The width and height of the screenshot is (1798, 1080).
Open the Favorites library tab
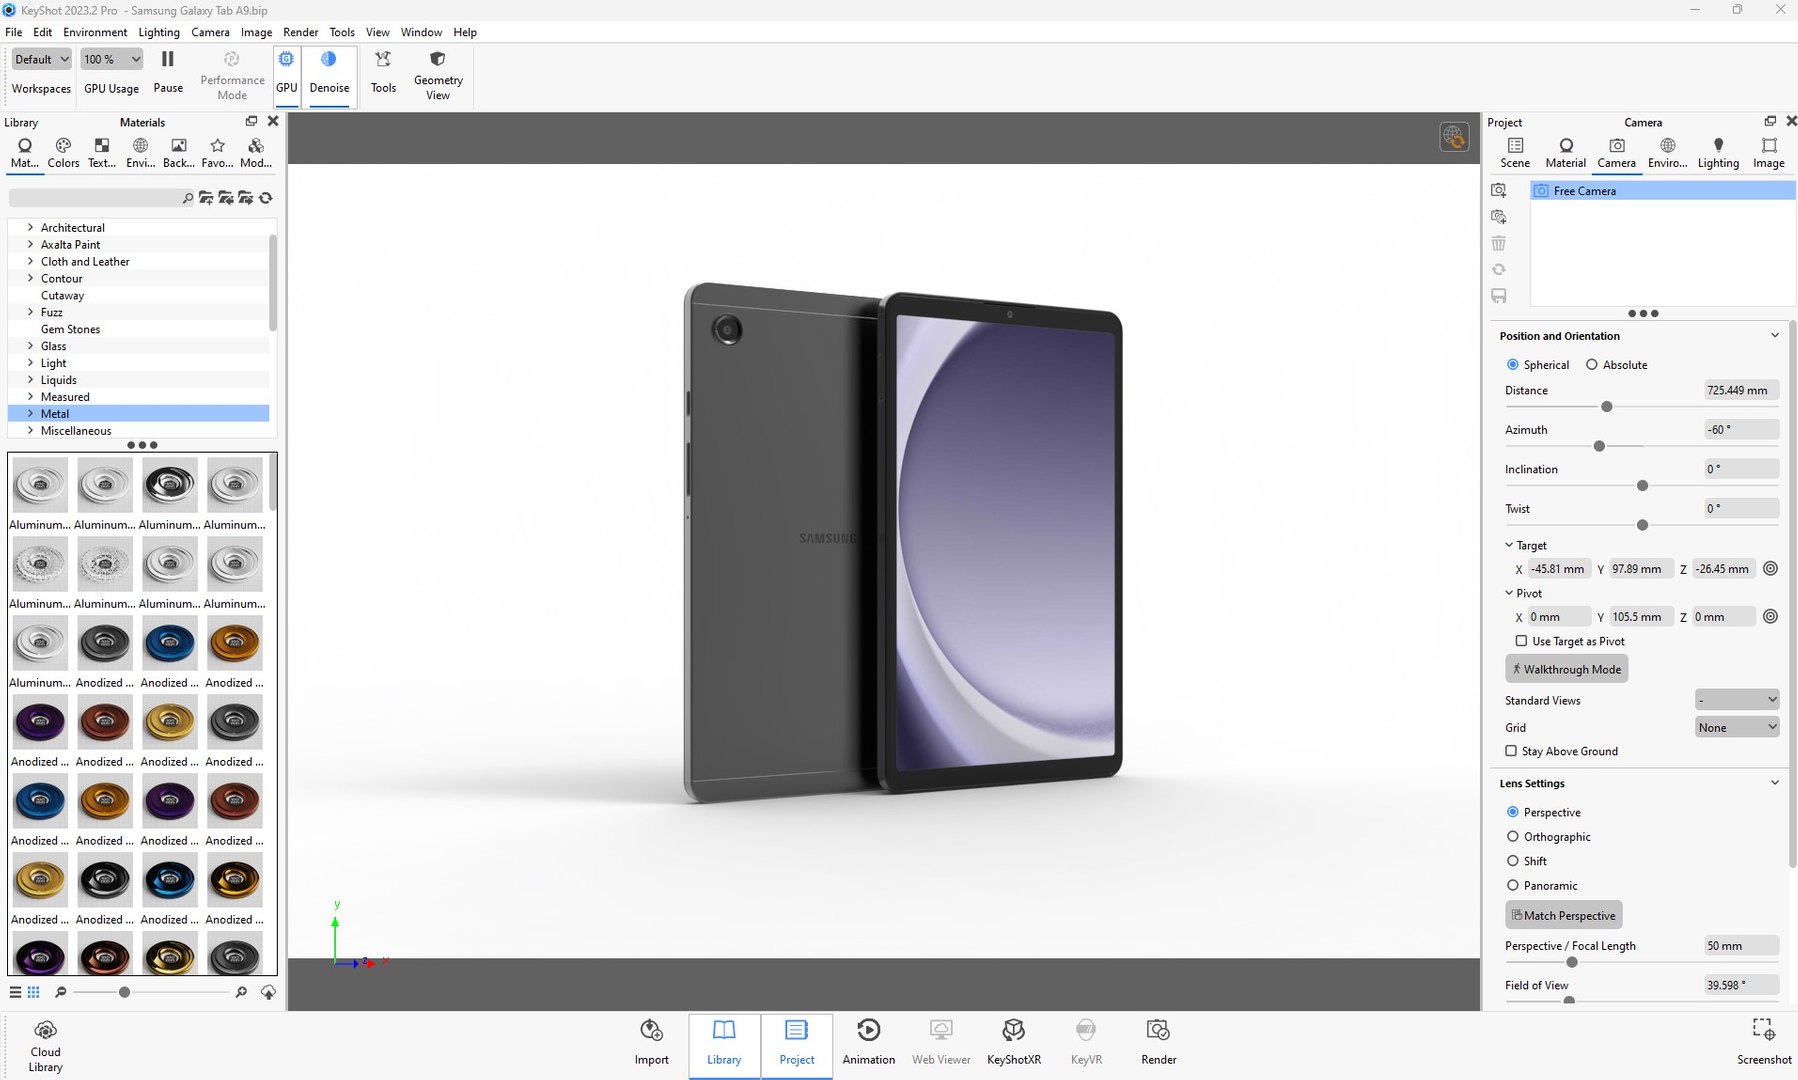tap(217, 153)
